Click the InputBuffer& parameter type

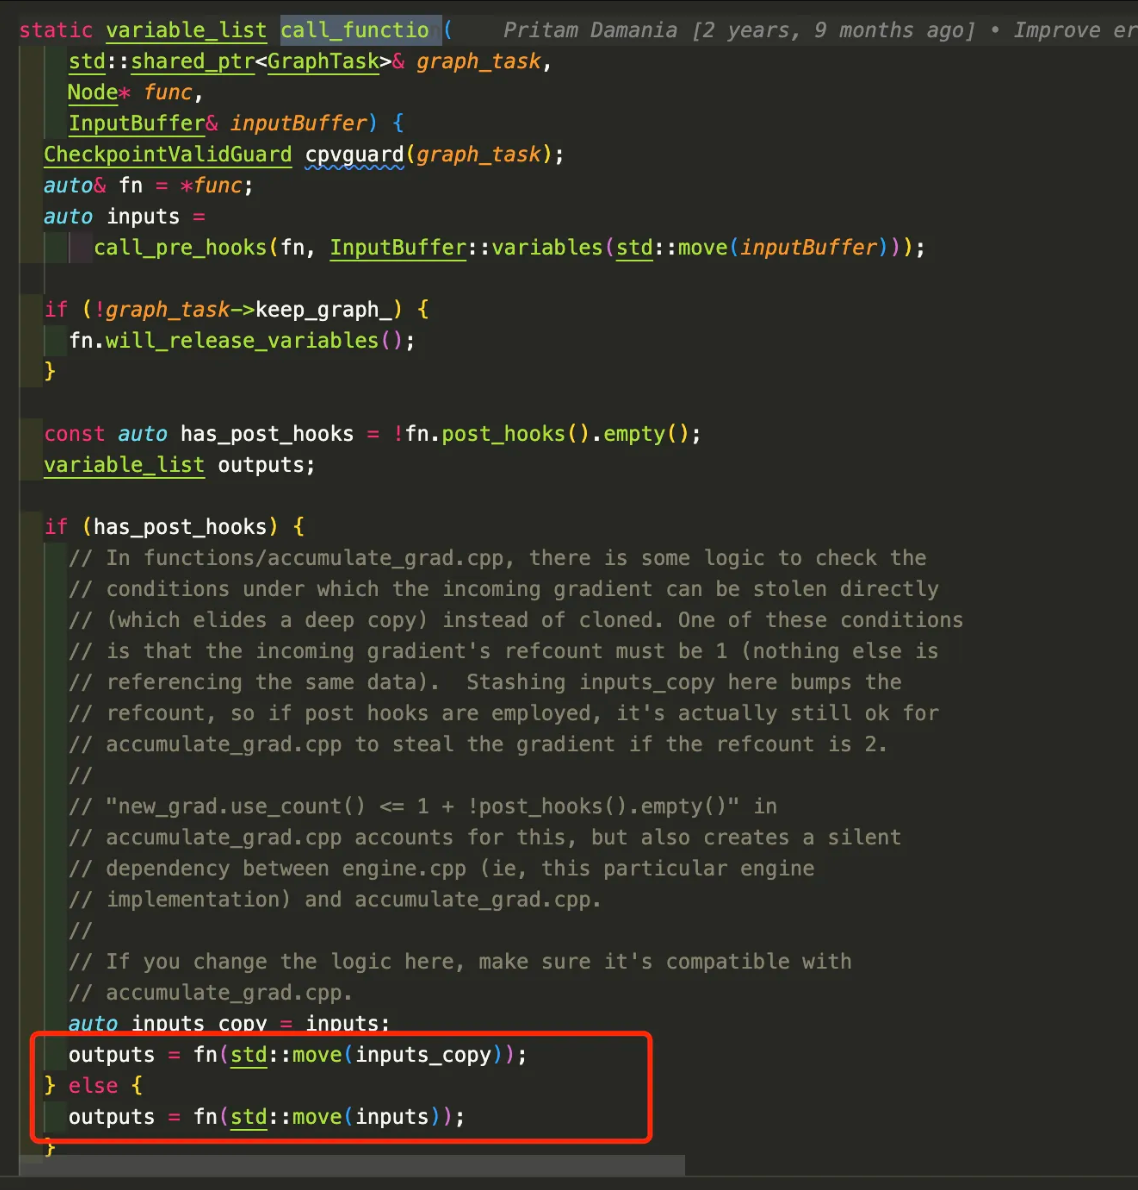click(x=143, y=124)
